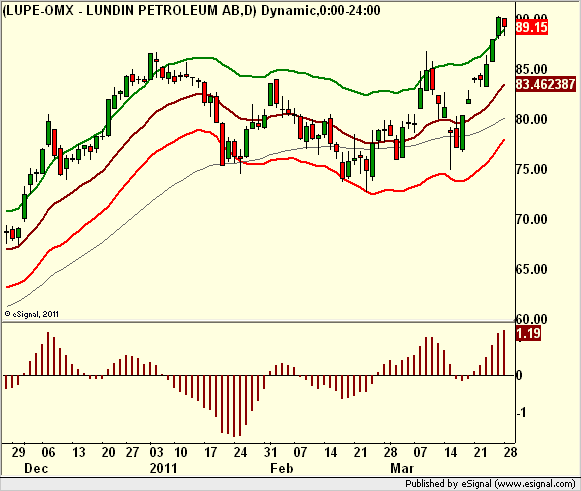Click the Feb month label on time axis
Screen dimensions: 581x491
282,468
